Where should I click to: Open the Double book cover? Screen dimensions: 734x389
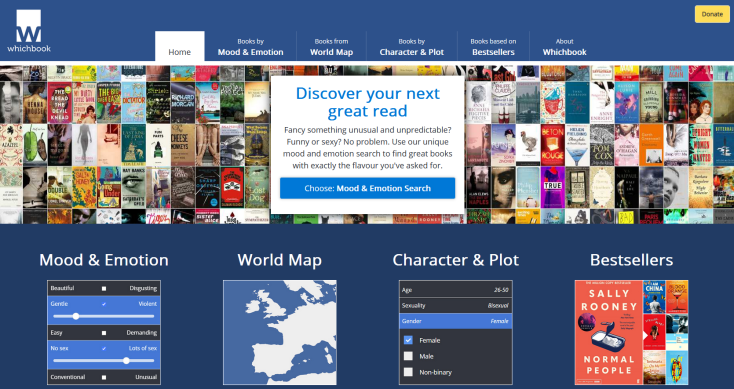point(59,187)
